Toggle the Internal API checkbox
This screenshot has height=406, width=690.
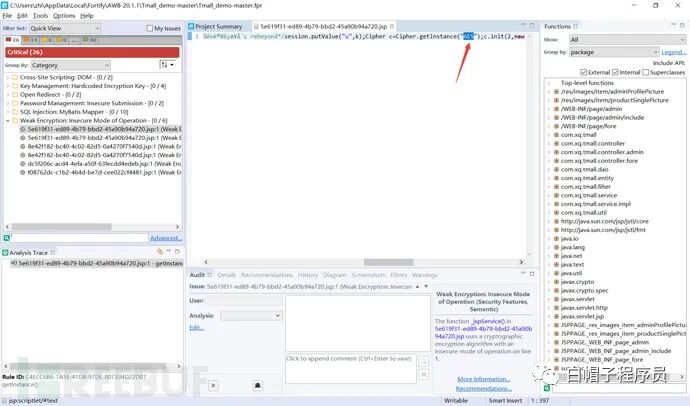click(615, 72)
